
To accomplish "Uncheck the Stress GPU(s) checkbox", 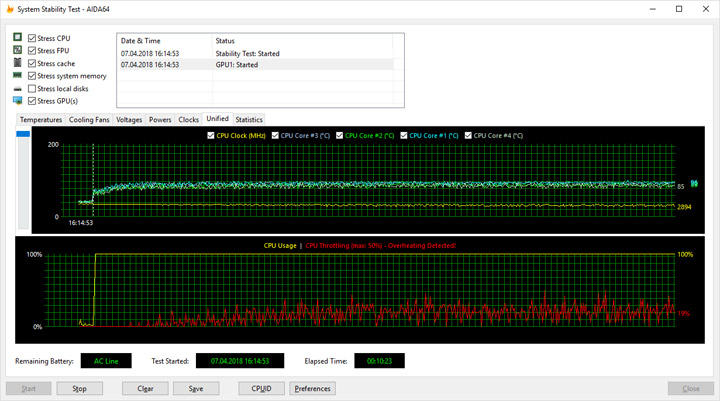I will [32, 101].
